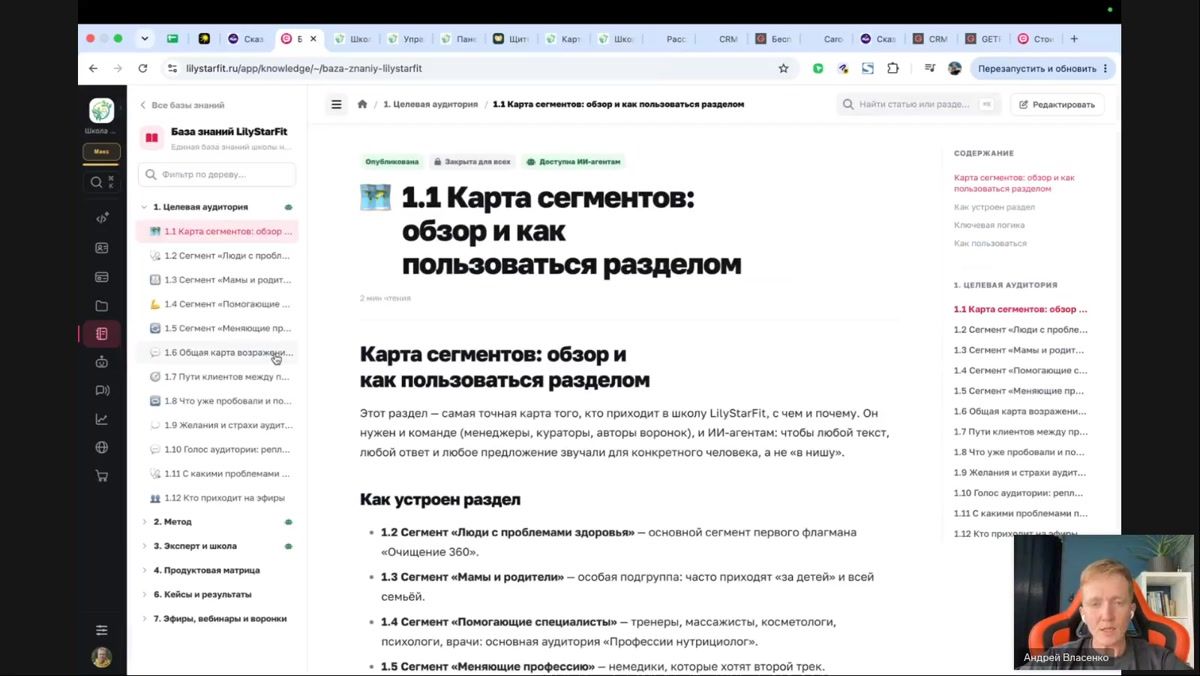The width and height of the screenshot is (1200, 676).
Task: Open '1.10 Голос аудитории' tree item
Action: [217, 450]
